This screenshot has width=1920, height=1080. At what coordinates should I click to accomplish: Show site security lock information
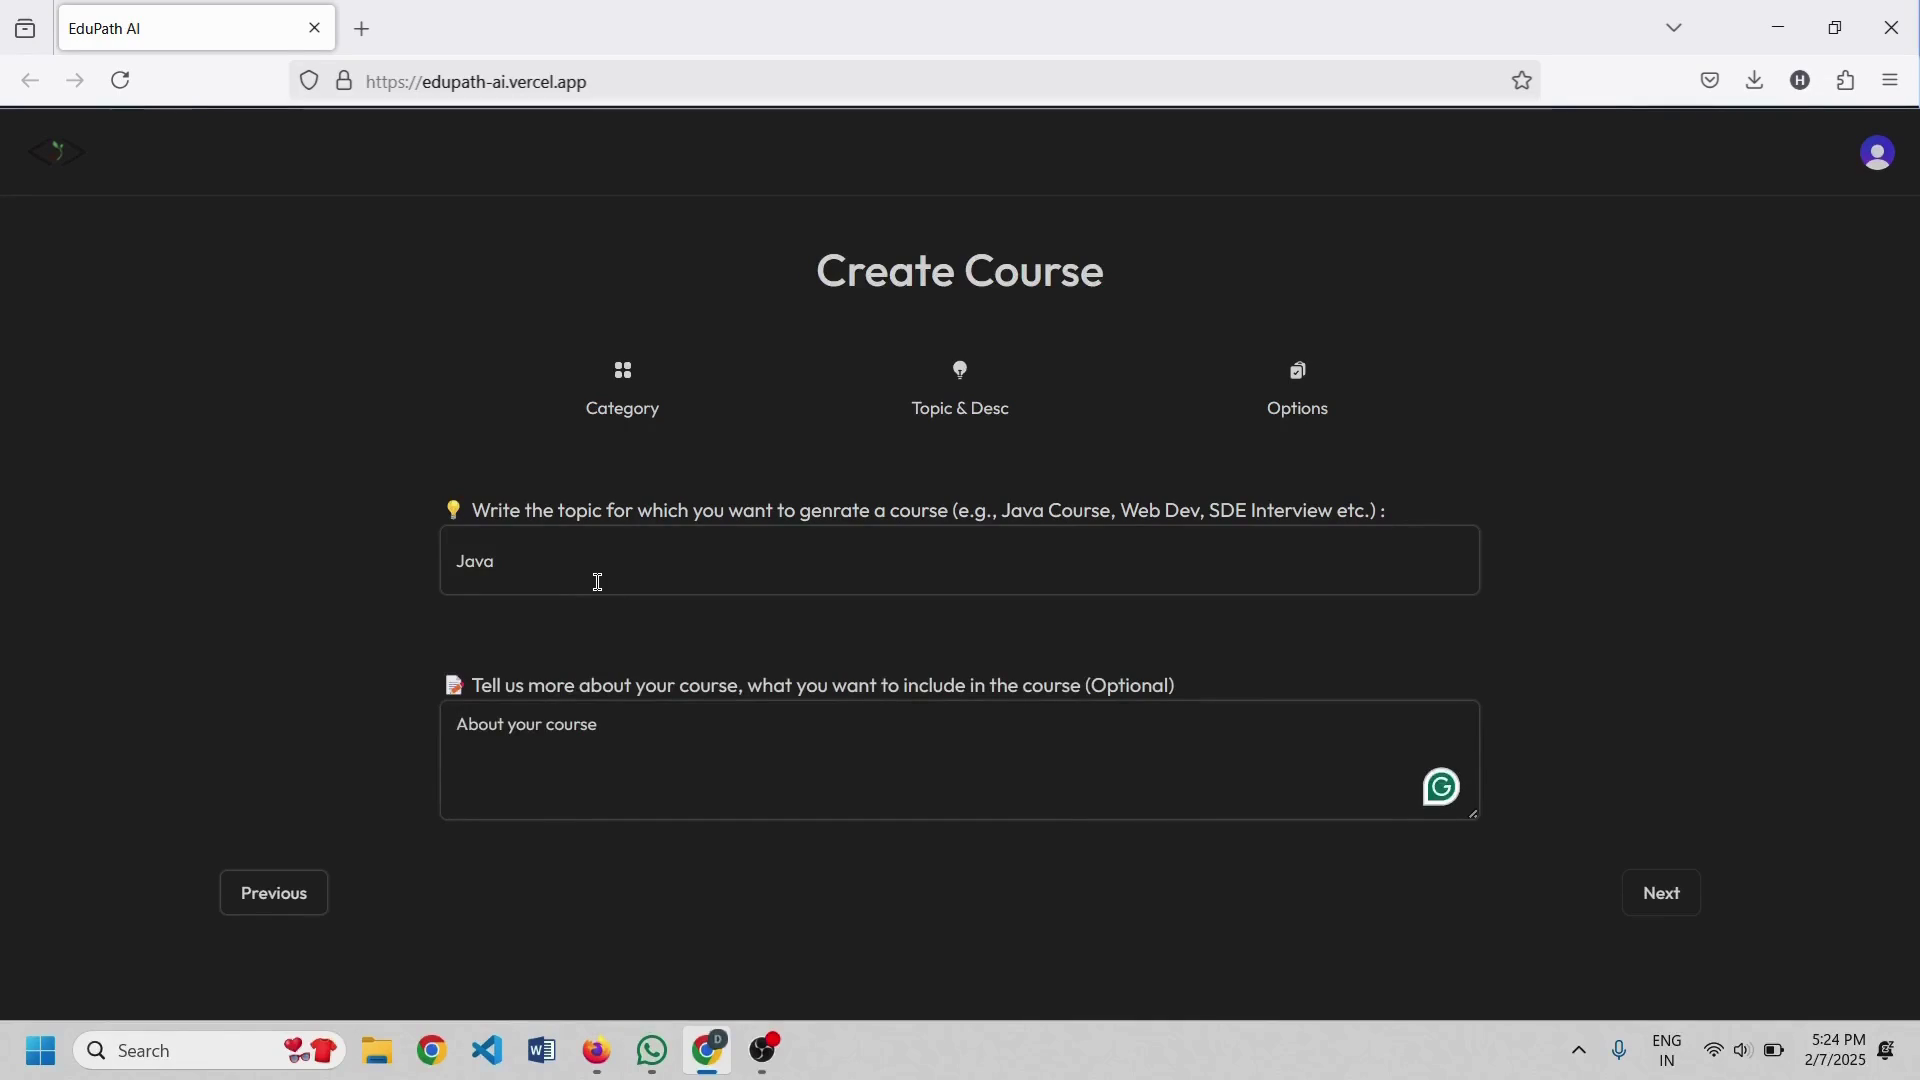(x=344, y=82)
